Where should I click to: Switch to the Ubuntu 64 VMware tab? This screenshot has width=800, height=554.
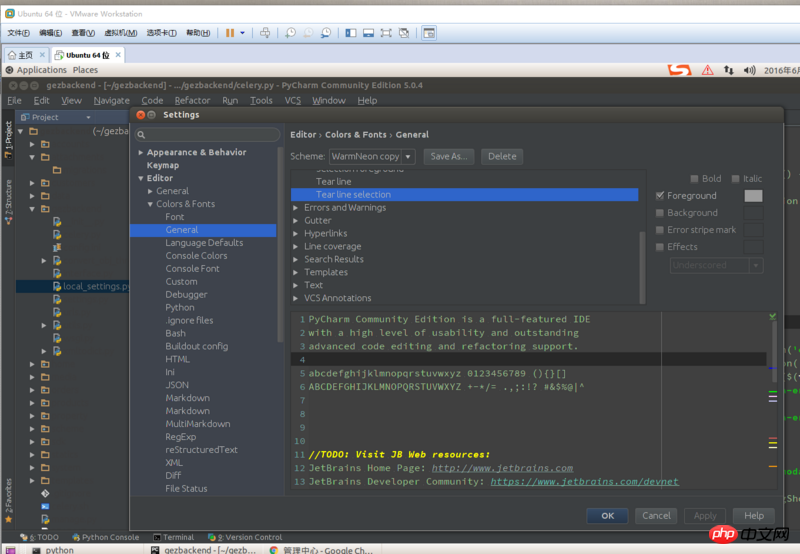[x=86, y=55]
